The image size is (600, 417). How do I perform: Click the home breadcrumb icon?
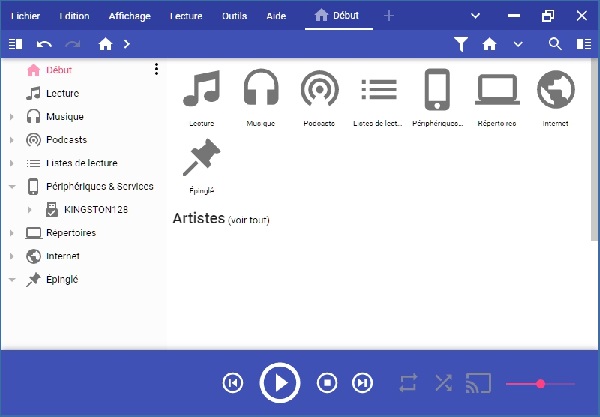(105, 44)
